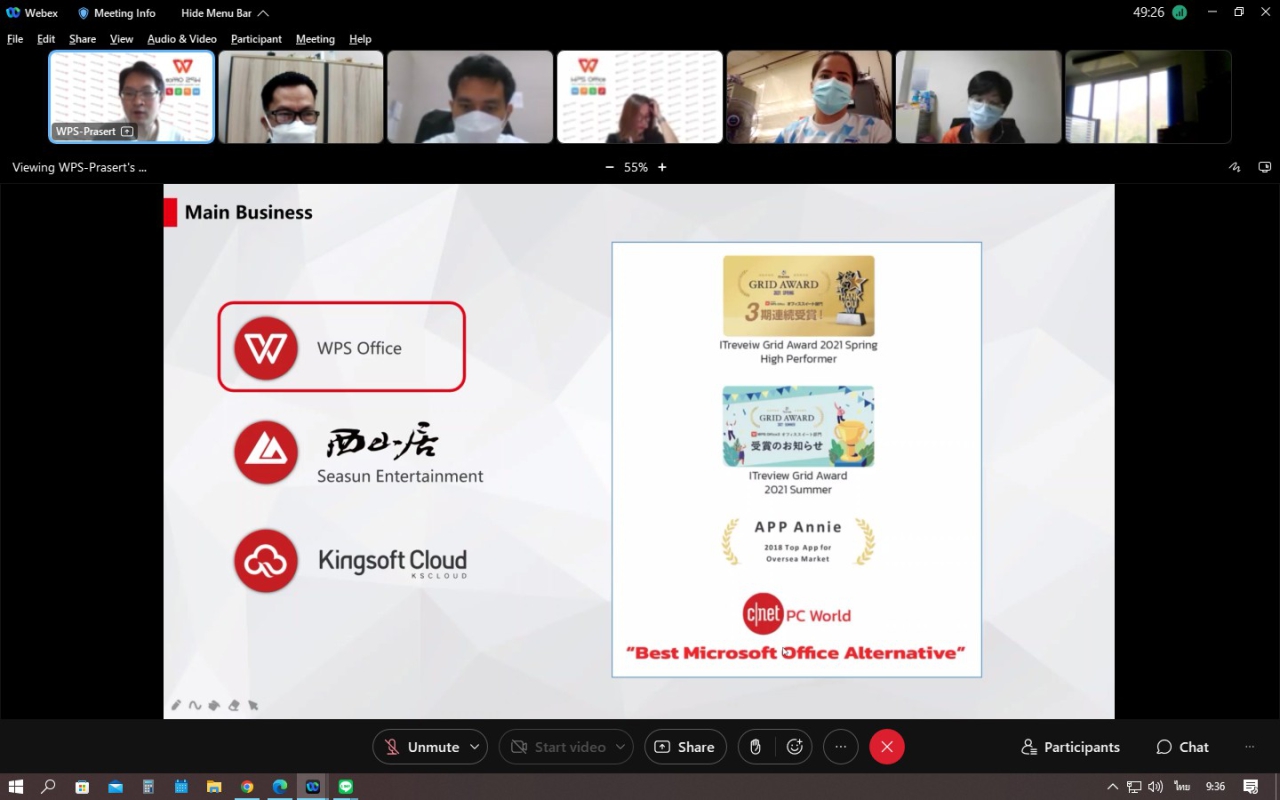1280x800 pixels.
Task: Click the 55% zoom level value
Action: 636,167
